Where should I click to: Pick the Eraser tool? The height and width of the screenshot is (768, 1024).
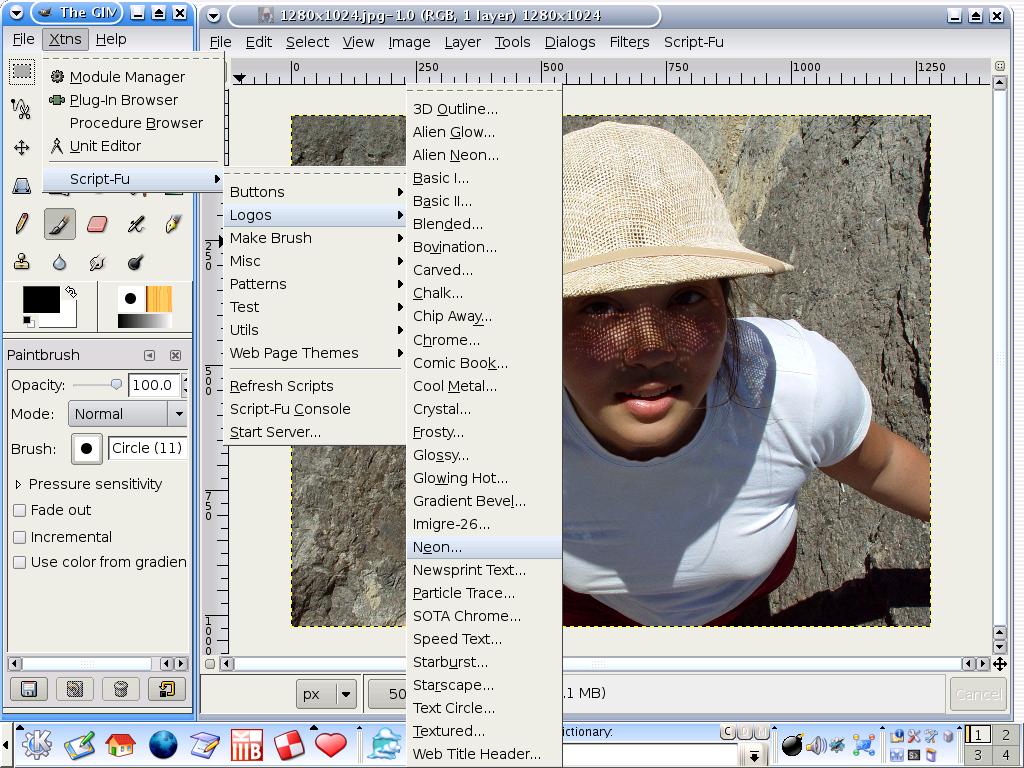click(x=97, y=224)
